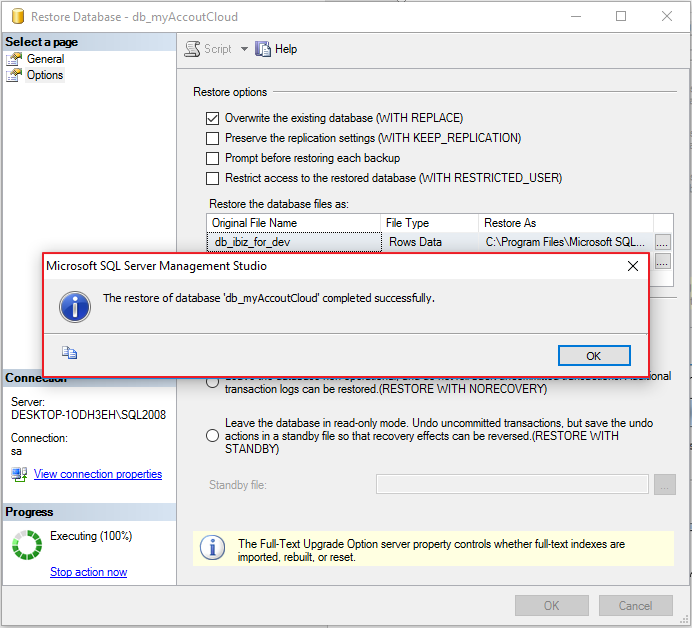Image resolution: width=692 pixels, height=628 pixels.
Task: Minimize the Restore Database window
Action: pos(575,16)
